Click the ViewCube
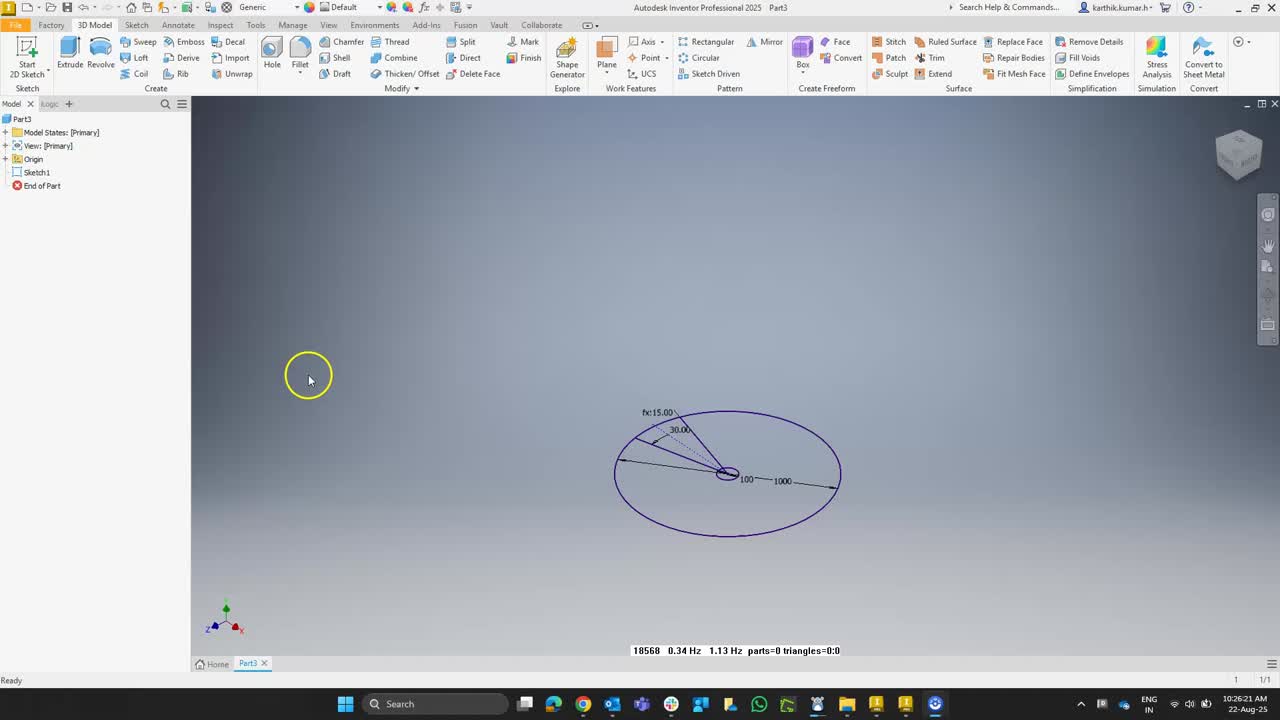Screen dimensions: 1280x720 click(x=1238, y=154)
